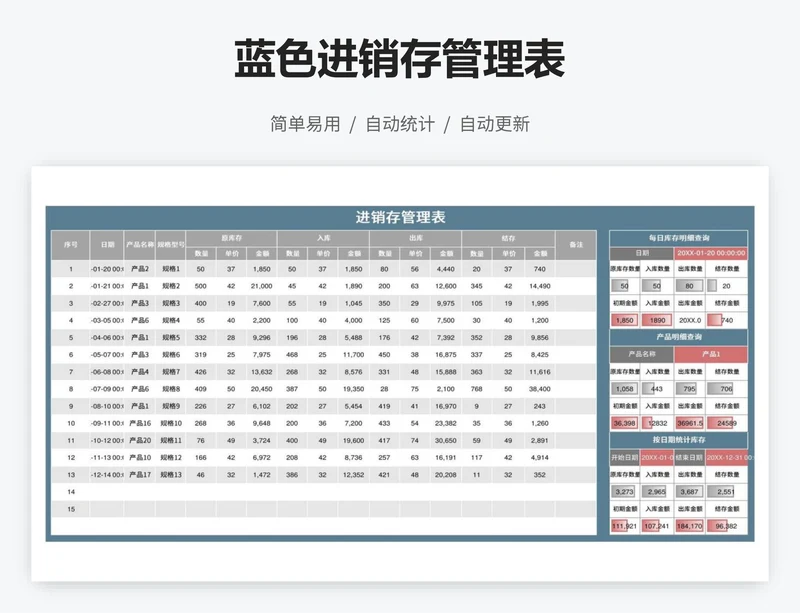Screen dimensions: 800x613
Task: Select product cell 产品16
Action: pos(140,423)
